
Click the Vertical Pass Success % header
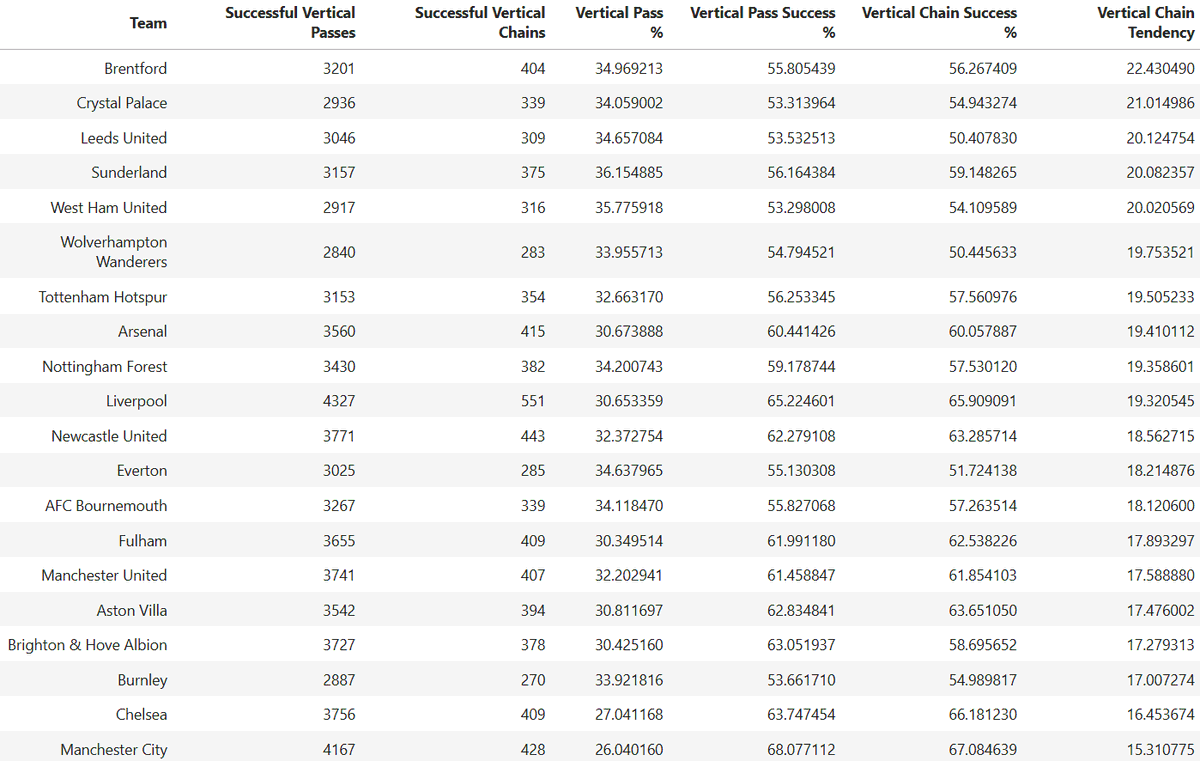763,23
